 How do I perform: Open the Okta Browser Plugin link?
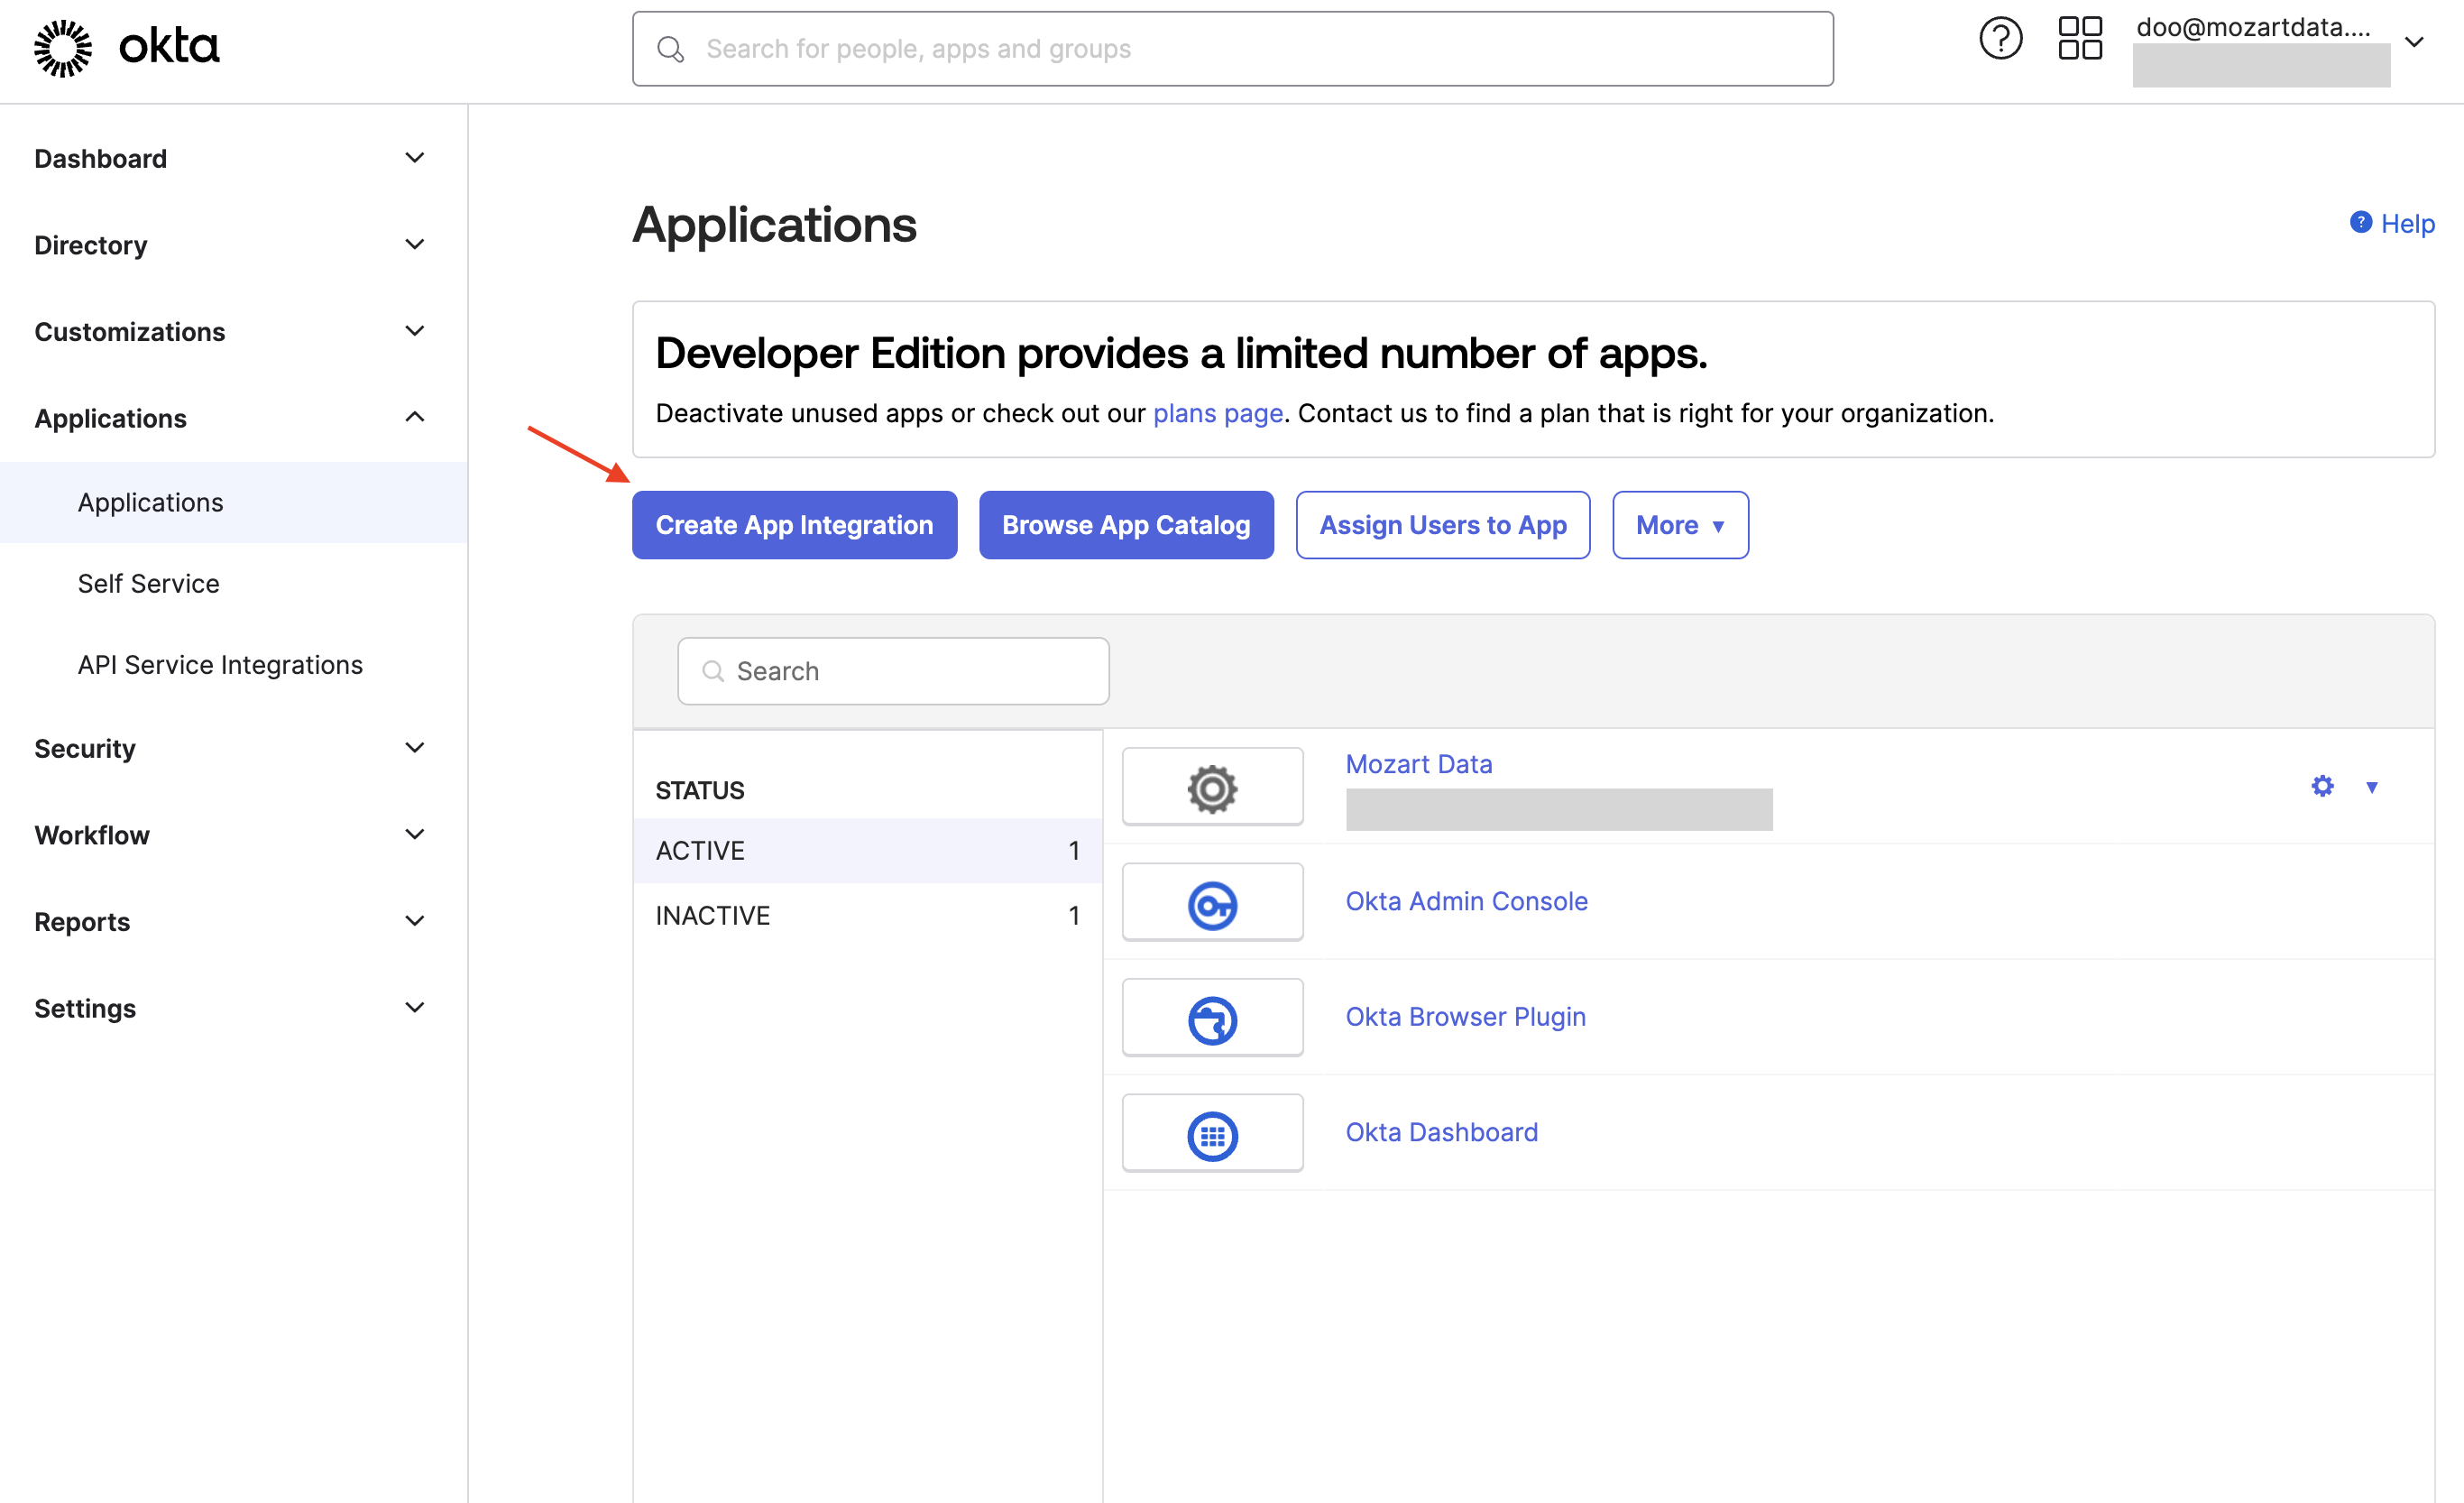[x=1465, y=1016]
